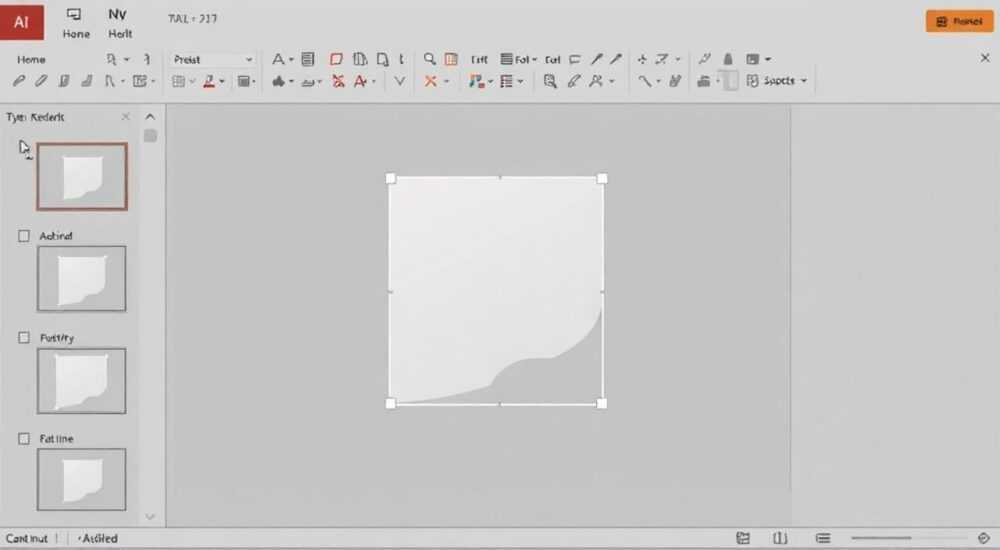Expand the arrow beside the red A icon

[x=374, y=82]
